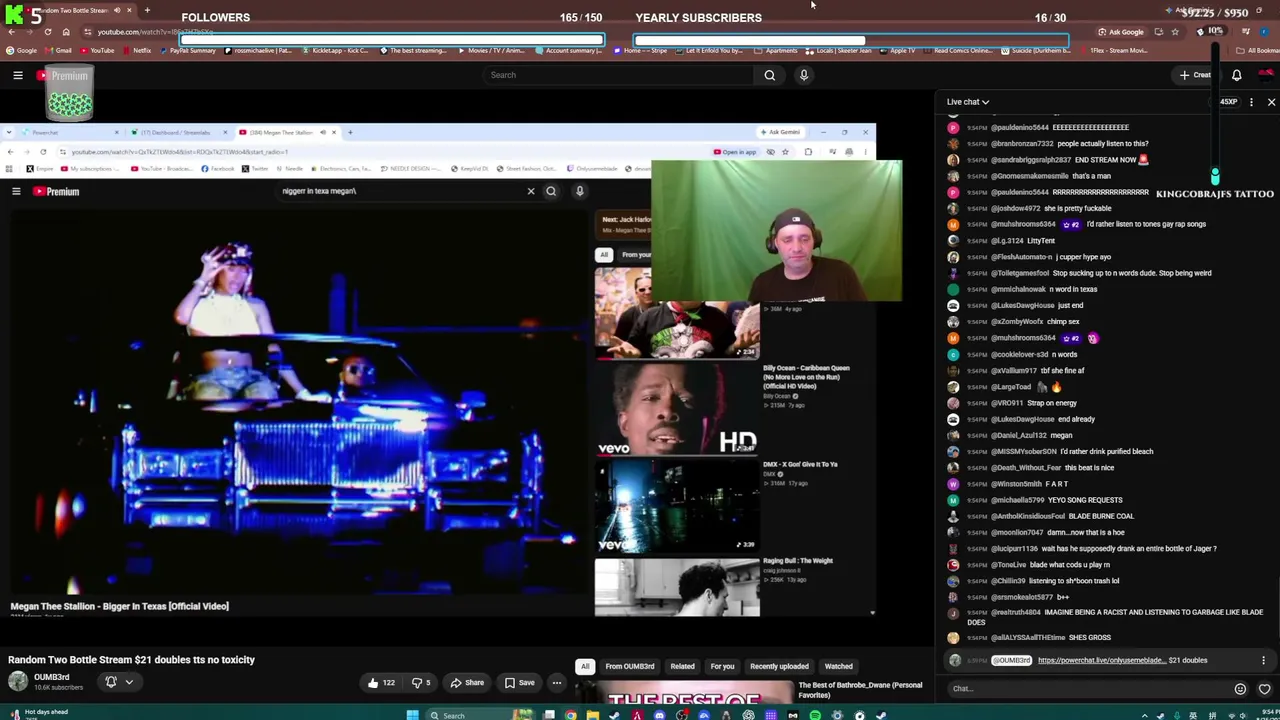Select the 'Recently uploaded' filter chip
The width and height of the screenshot is (1280, 720).
(x=780, y=666)
